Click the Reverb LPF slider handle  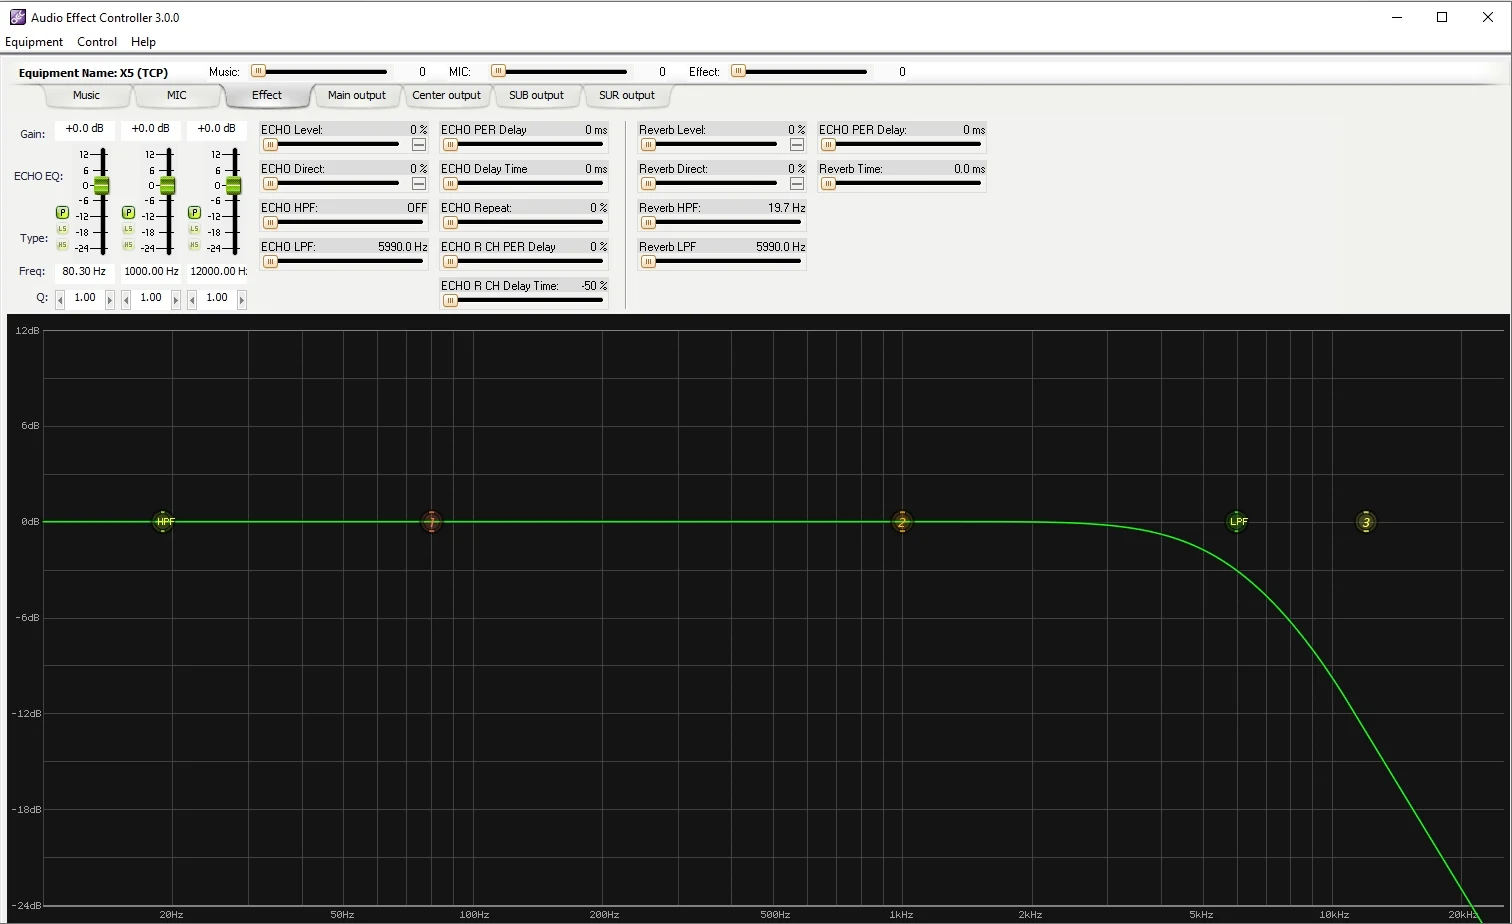(648, 262)
